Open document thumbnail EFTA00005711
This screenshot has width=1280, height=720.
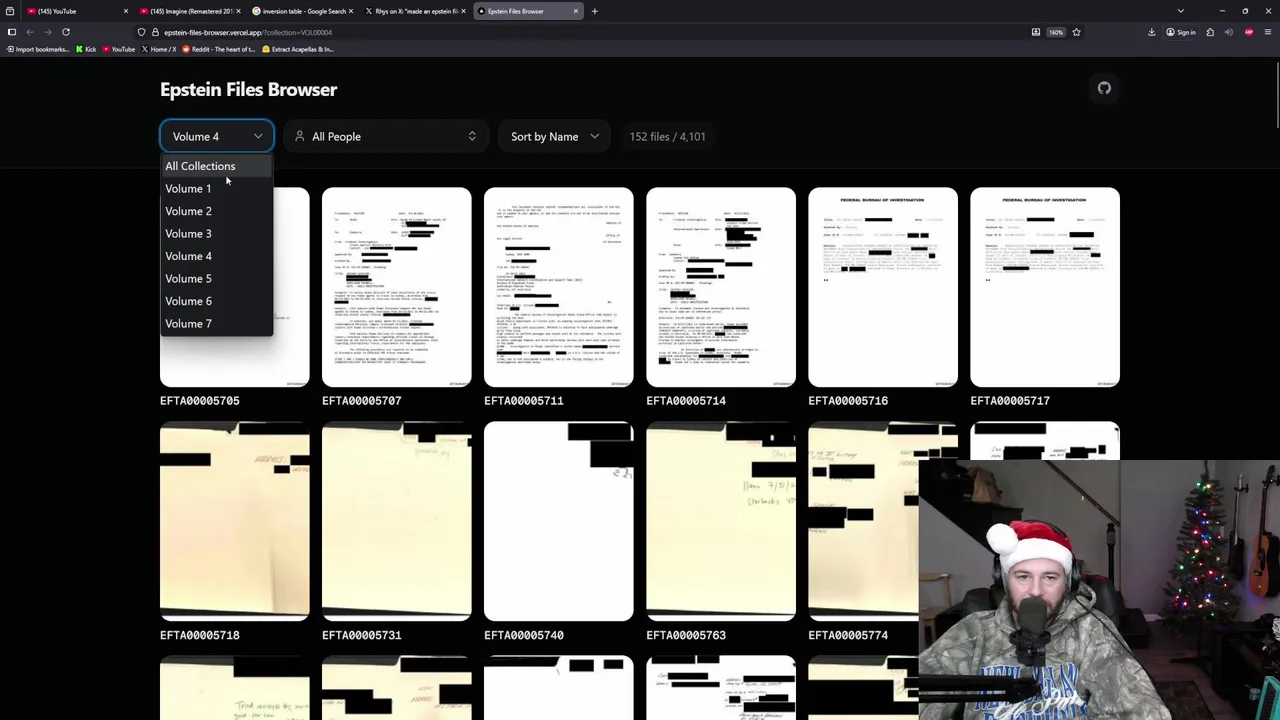(559, 287)
